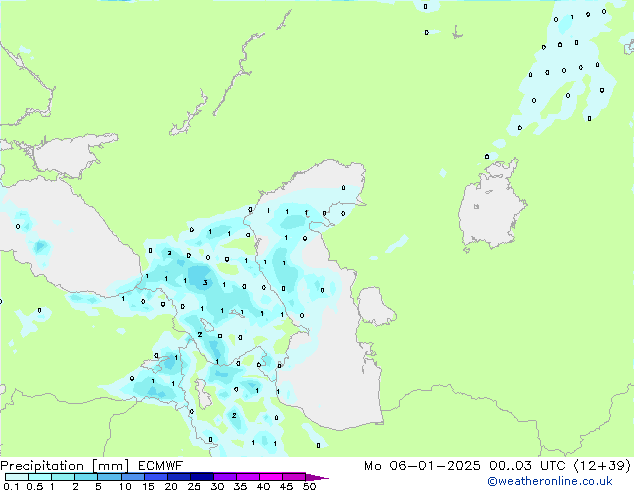This screenshot has width=634, height=490.
Task: Click the above-50 arrow tip of legend
Action: 317,477
